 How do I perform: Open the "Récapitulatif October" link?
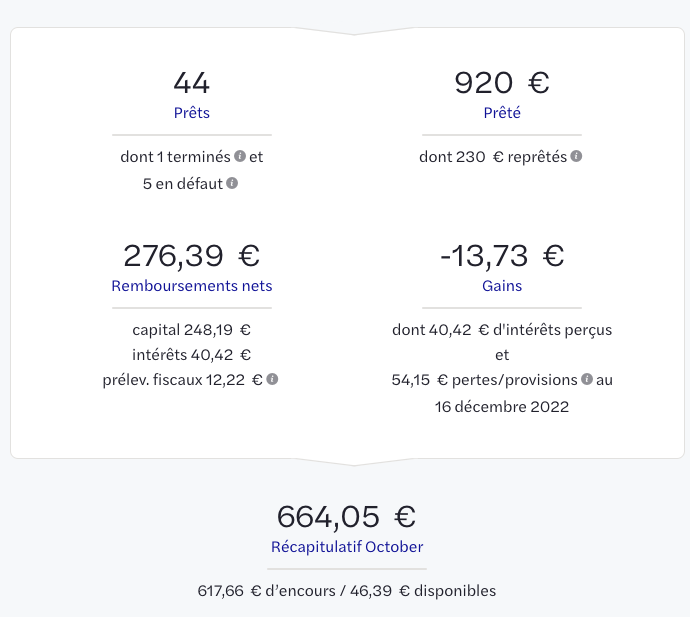click(347, 547)
